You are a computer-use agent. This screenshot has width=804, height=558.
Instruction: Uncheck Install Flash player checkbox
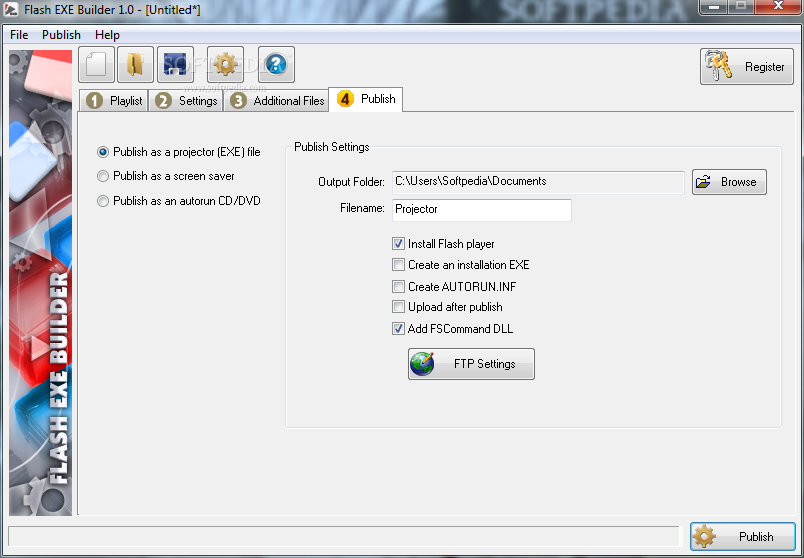[398, 244]
